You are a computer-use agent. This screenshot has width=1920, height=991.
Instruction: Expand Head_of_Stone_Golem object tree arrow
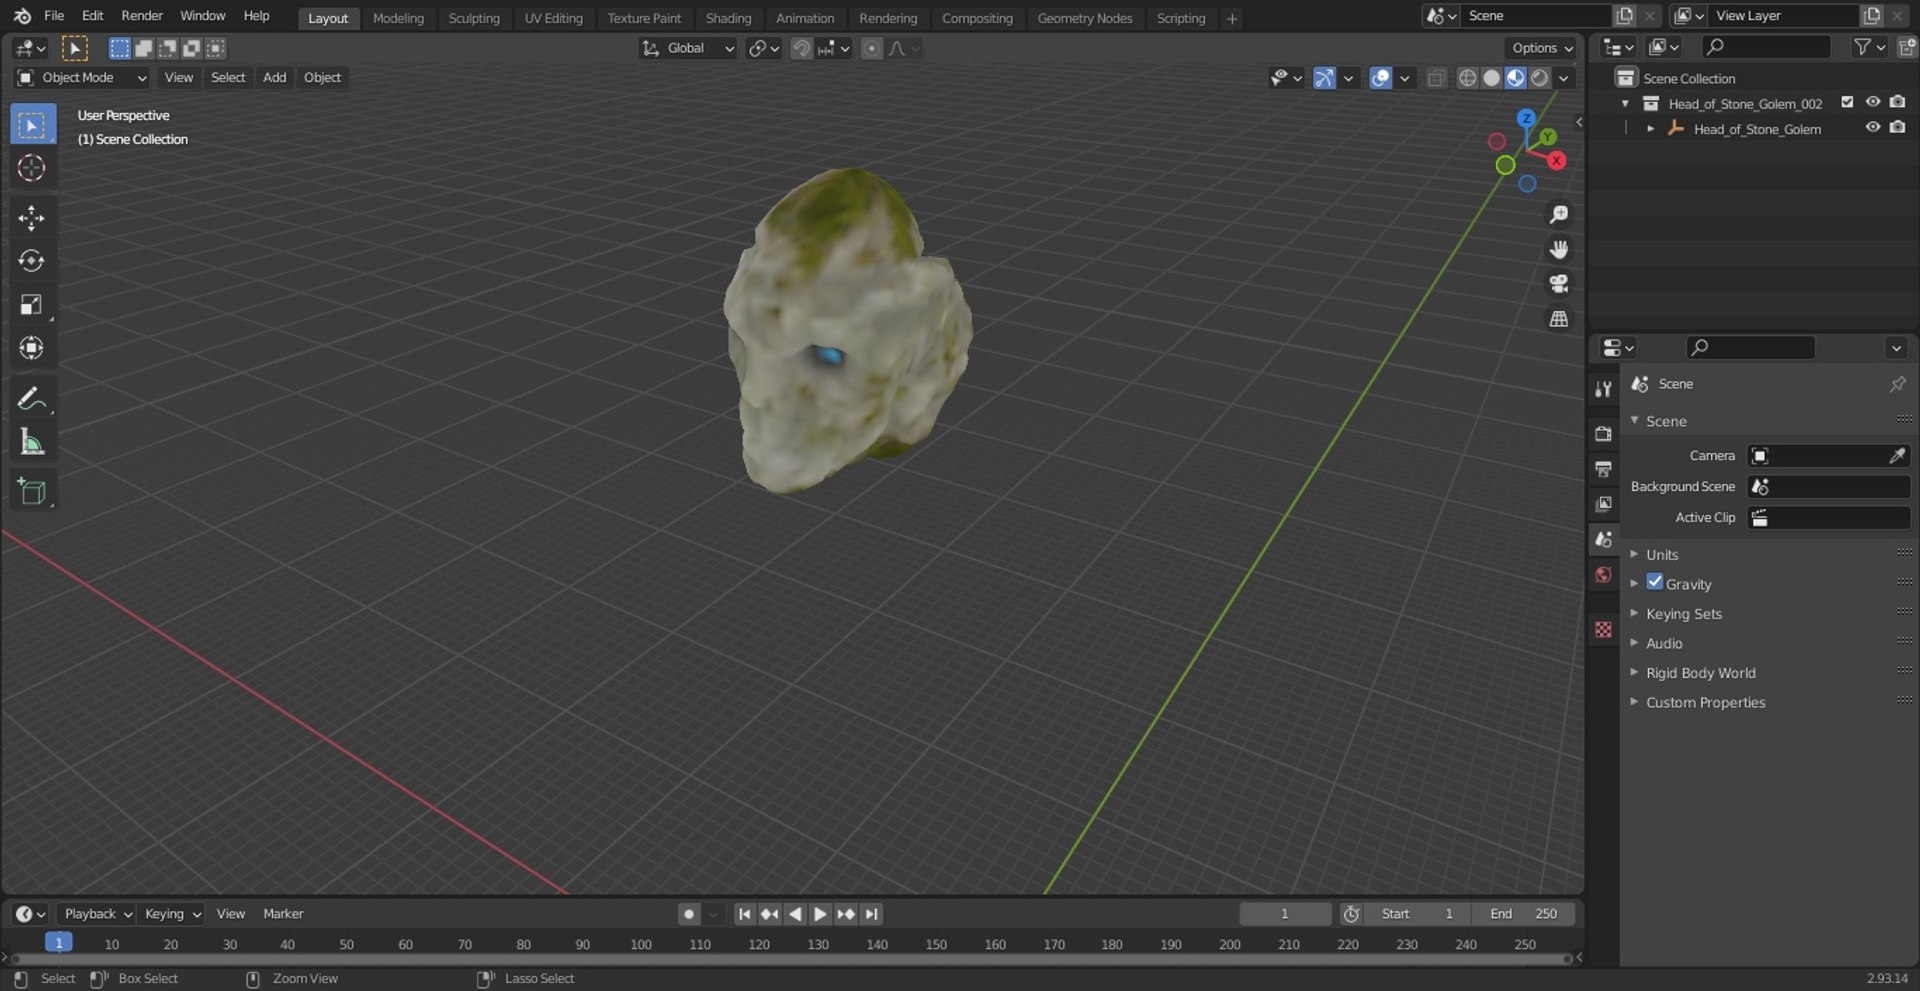click(x=1650, y=129)
